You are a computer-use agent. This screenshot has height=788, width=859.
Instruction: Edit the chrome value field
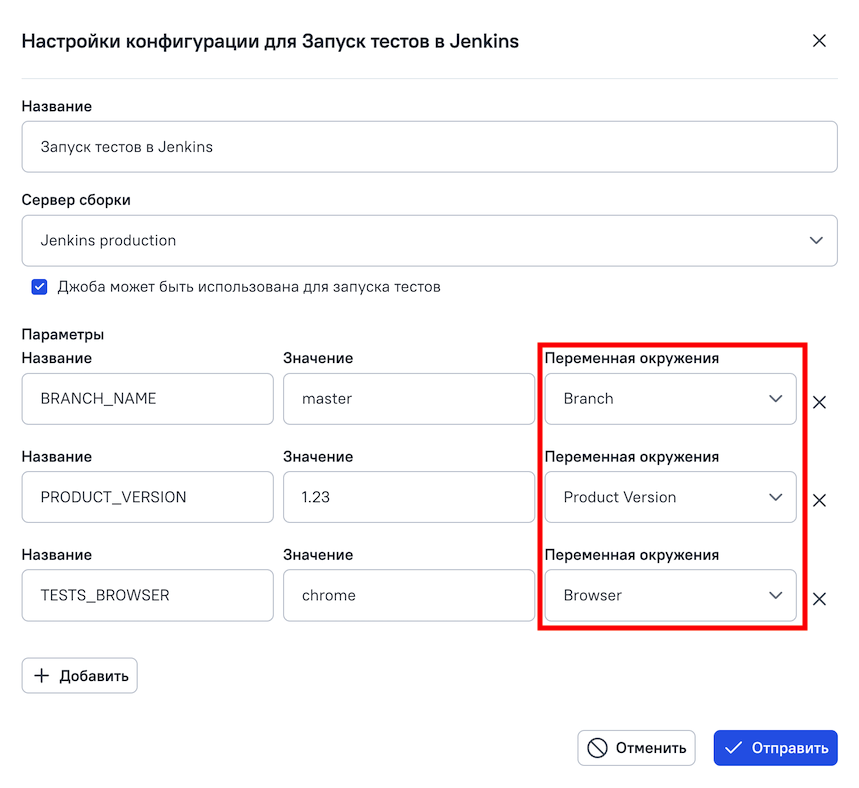click(408, 596)
